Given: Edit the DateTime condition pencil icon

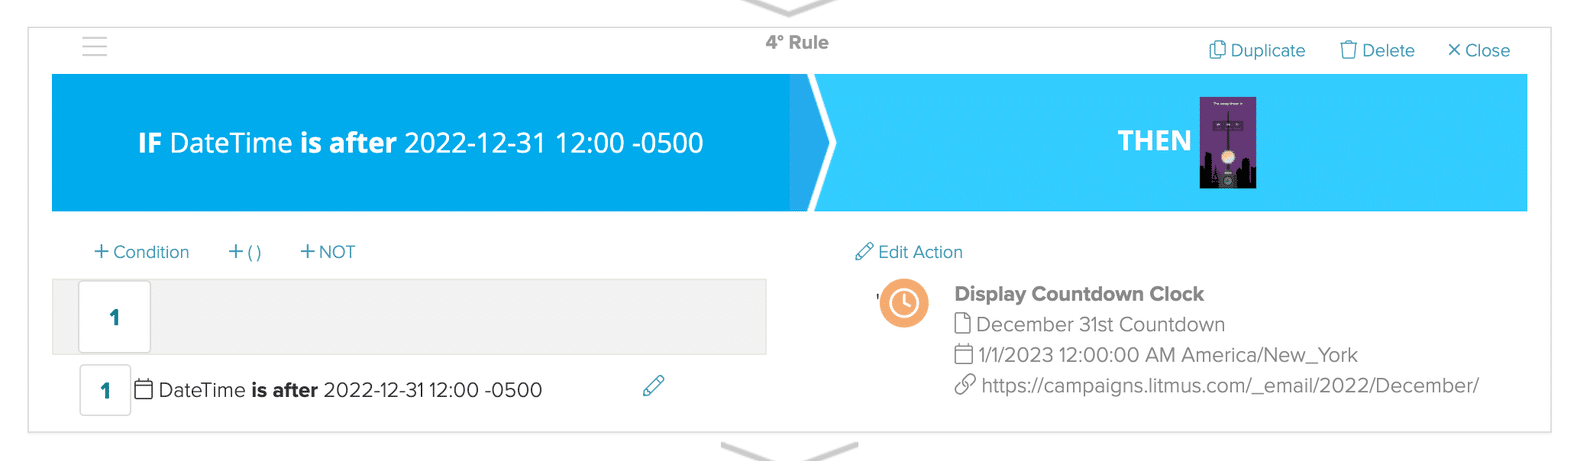Looking at the screenshot, I should coord(654,386).
